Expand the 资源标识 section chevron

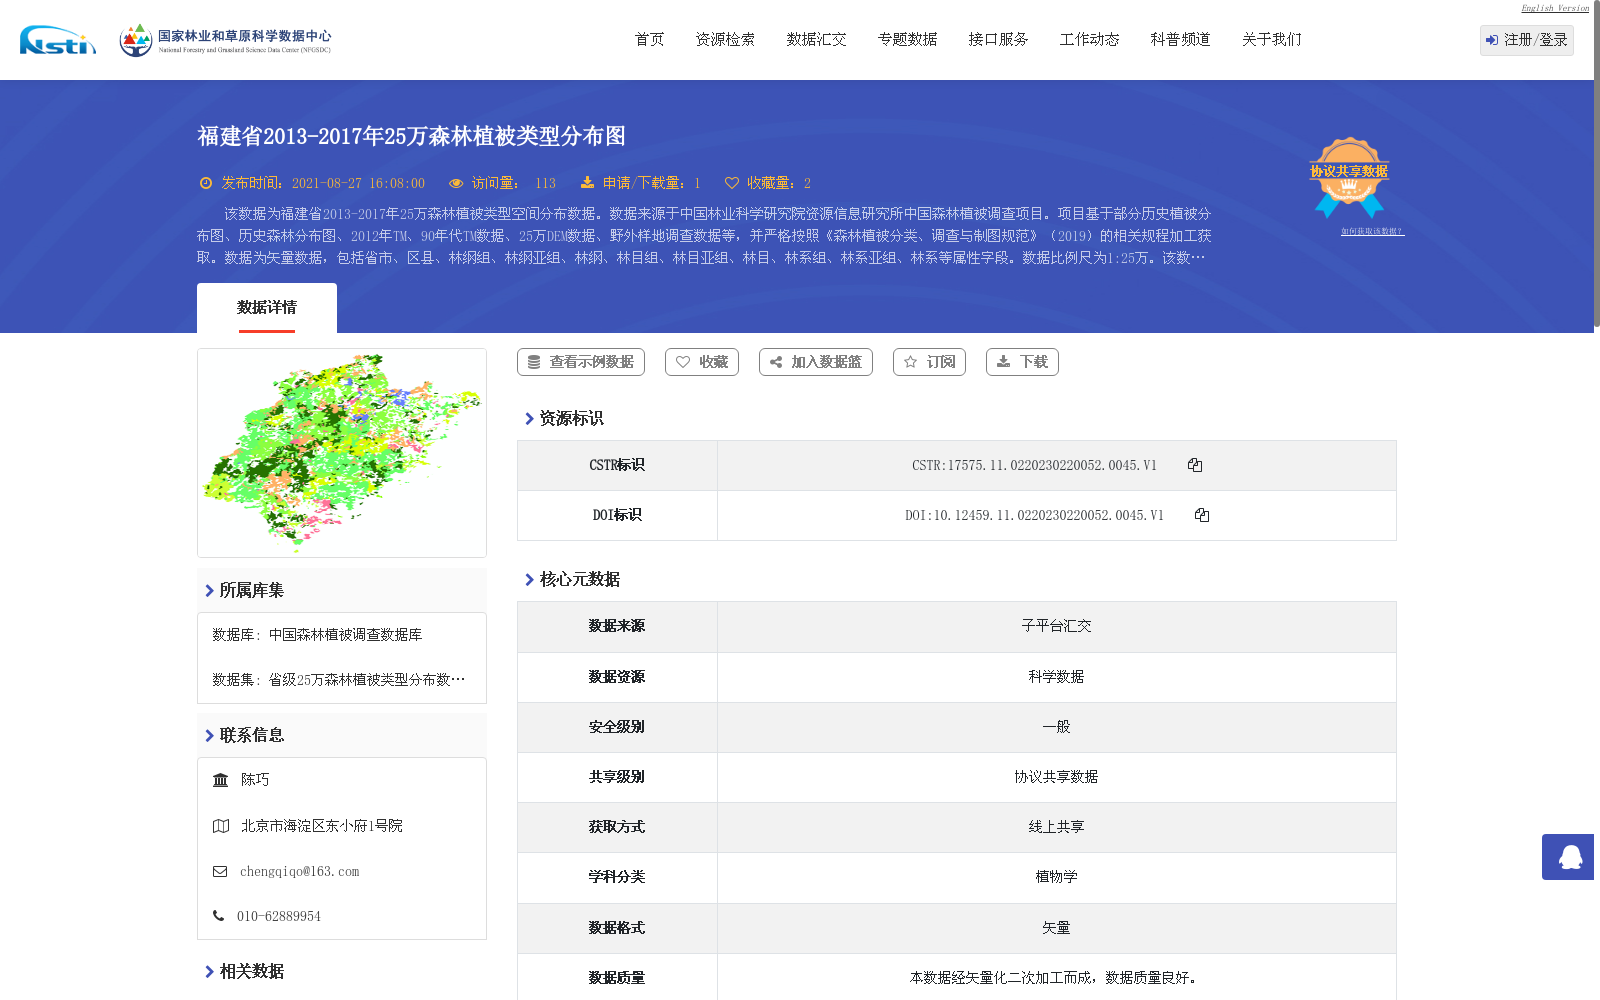(529, 419)
